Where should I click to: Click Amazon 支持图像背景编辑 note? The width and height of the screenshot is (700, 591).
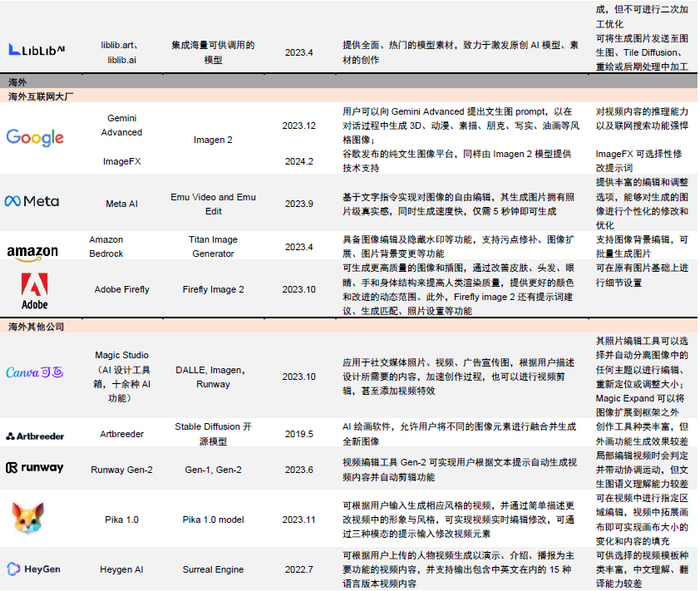[x=642, y=246]
